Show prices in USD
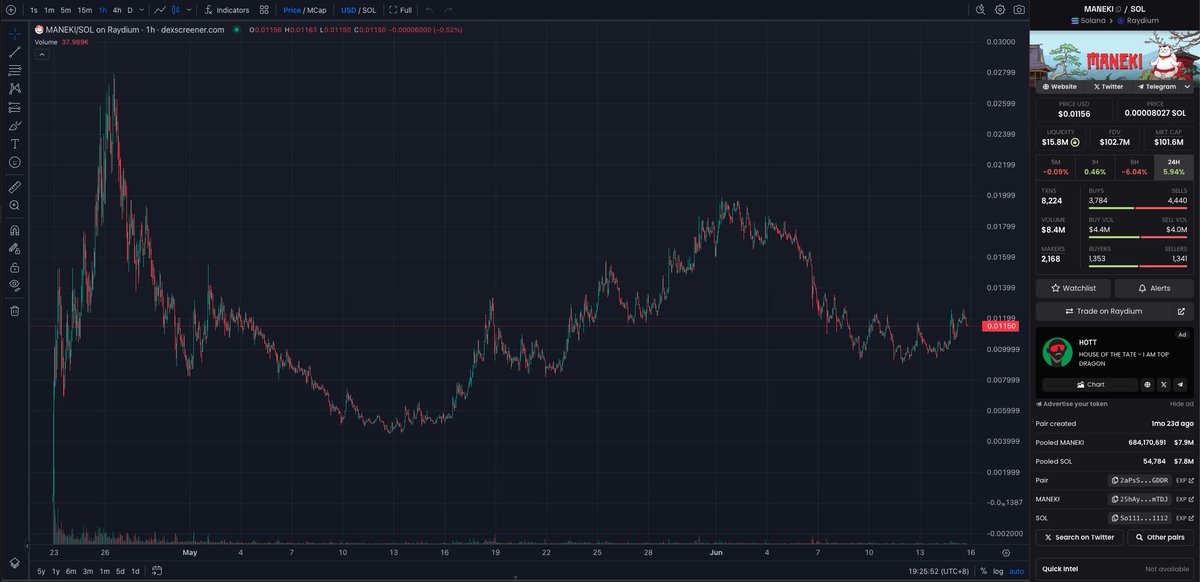The height and width of the screenshot is (582, 1200). click(x=348, y=10)
